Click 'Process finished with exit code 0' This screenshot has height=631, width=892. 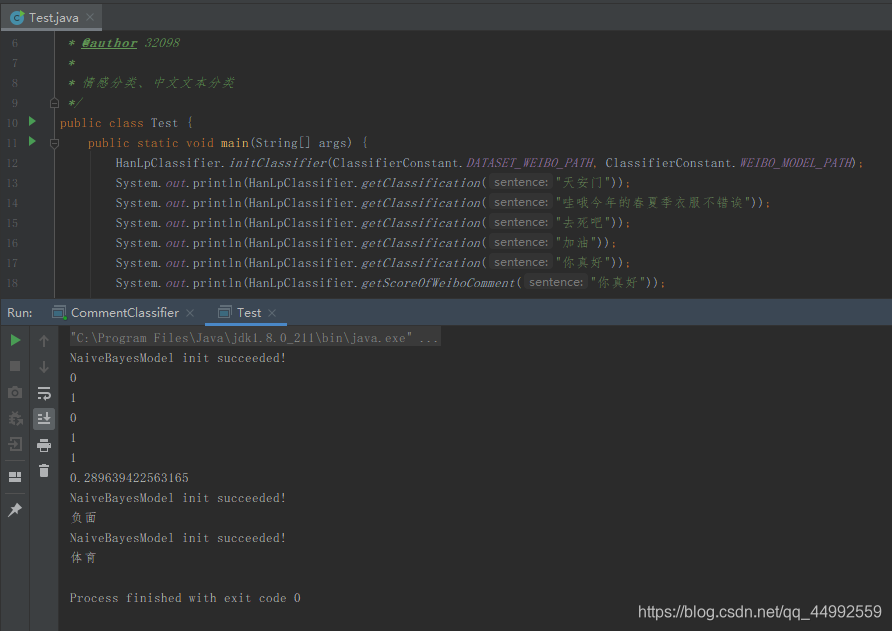(x=185, y=598)
